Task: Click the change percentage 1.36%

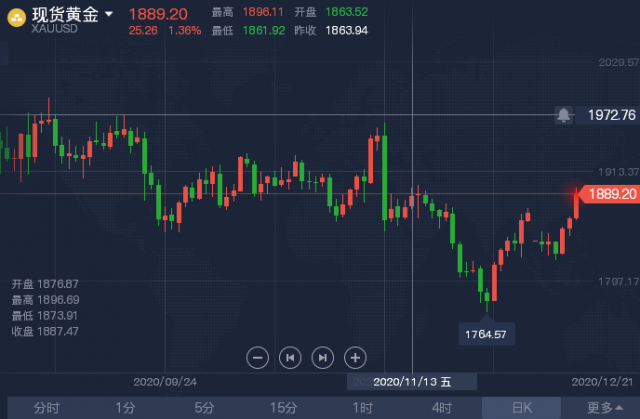Action: point(184,31)
